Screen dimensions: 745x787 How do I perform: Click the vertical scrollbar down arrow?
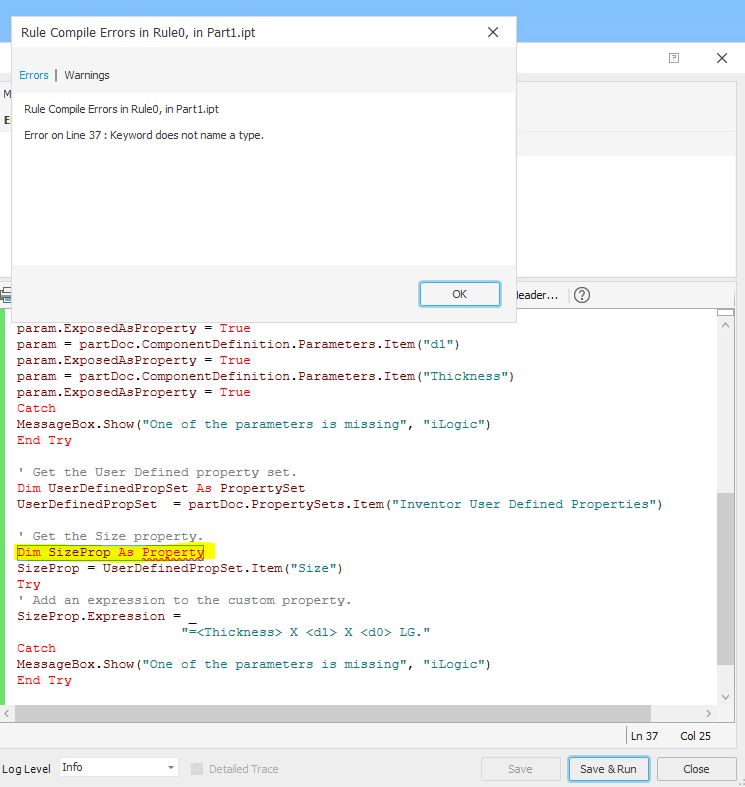click(x=725, y=697)
